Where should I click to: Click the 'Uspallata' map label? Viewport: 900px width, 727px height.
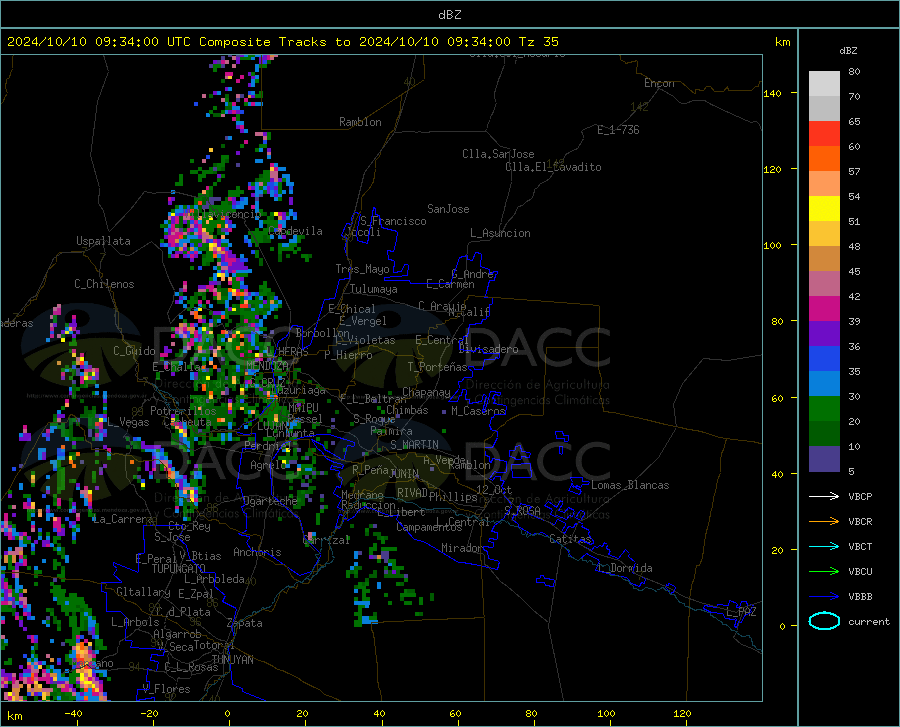coord(103,241)
